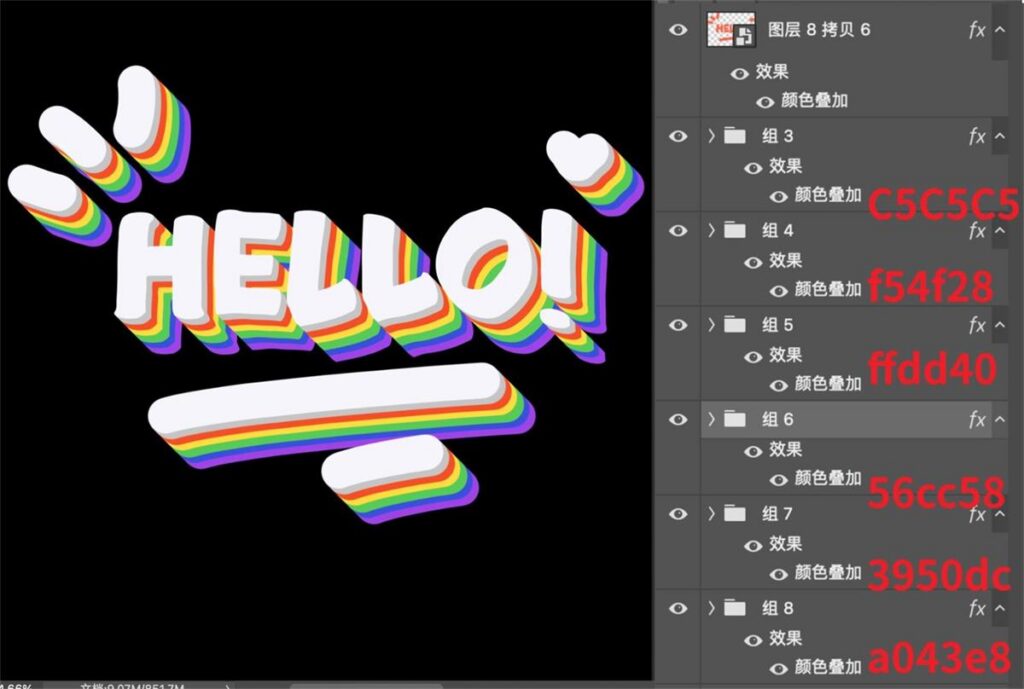Viewport: 1024px width, 689px height.
Task: Select the group name 组 7
Action: coord(777,514)
